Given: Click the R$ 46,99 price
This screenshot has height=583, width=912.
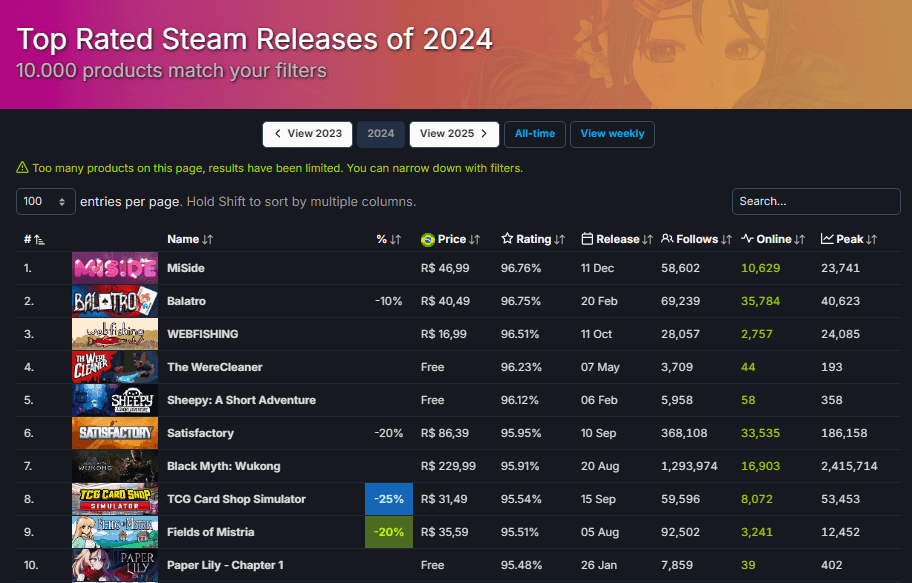Looking at the screenshot, I should tap(445, 268).
